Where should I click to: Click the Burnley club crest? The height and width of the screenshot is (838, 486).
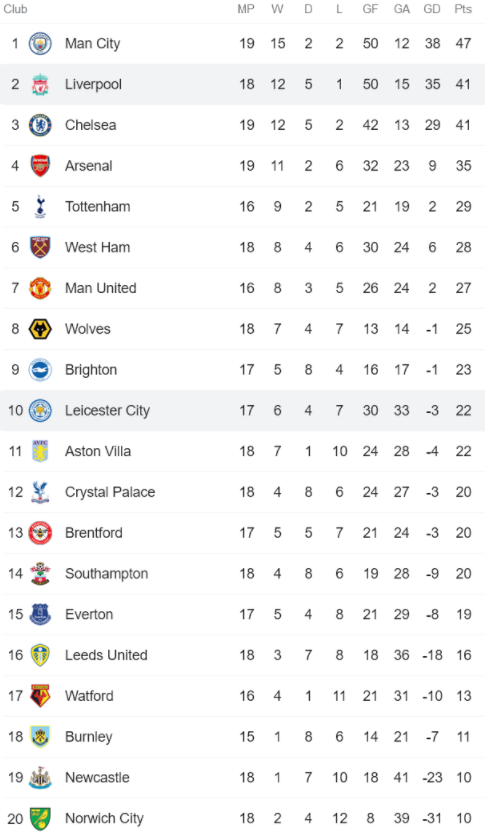click(40, 736)
